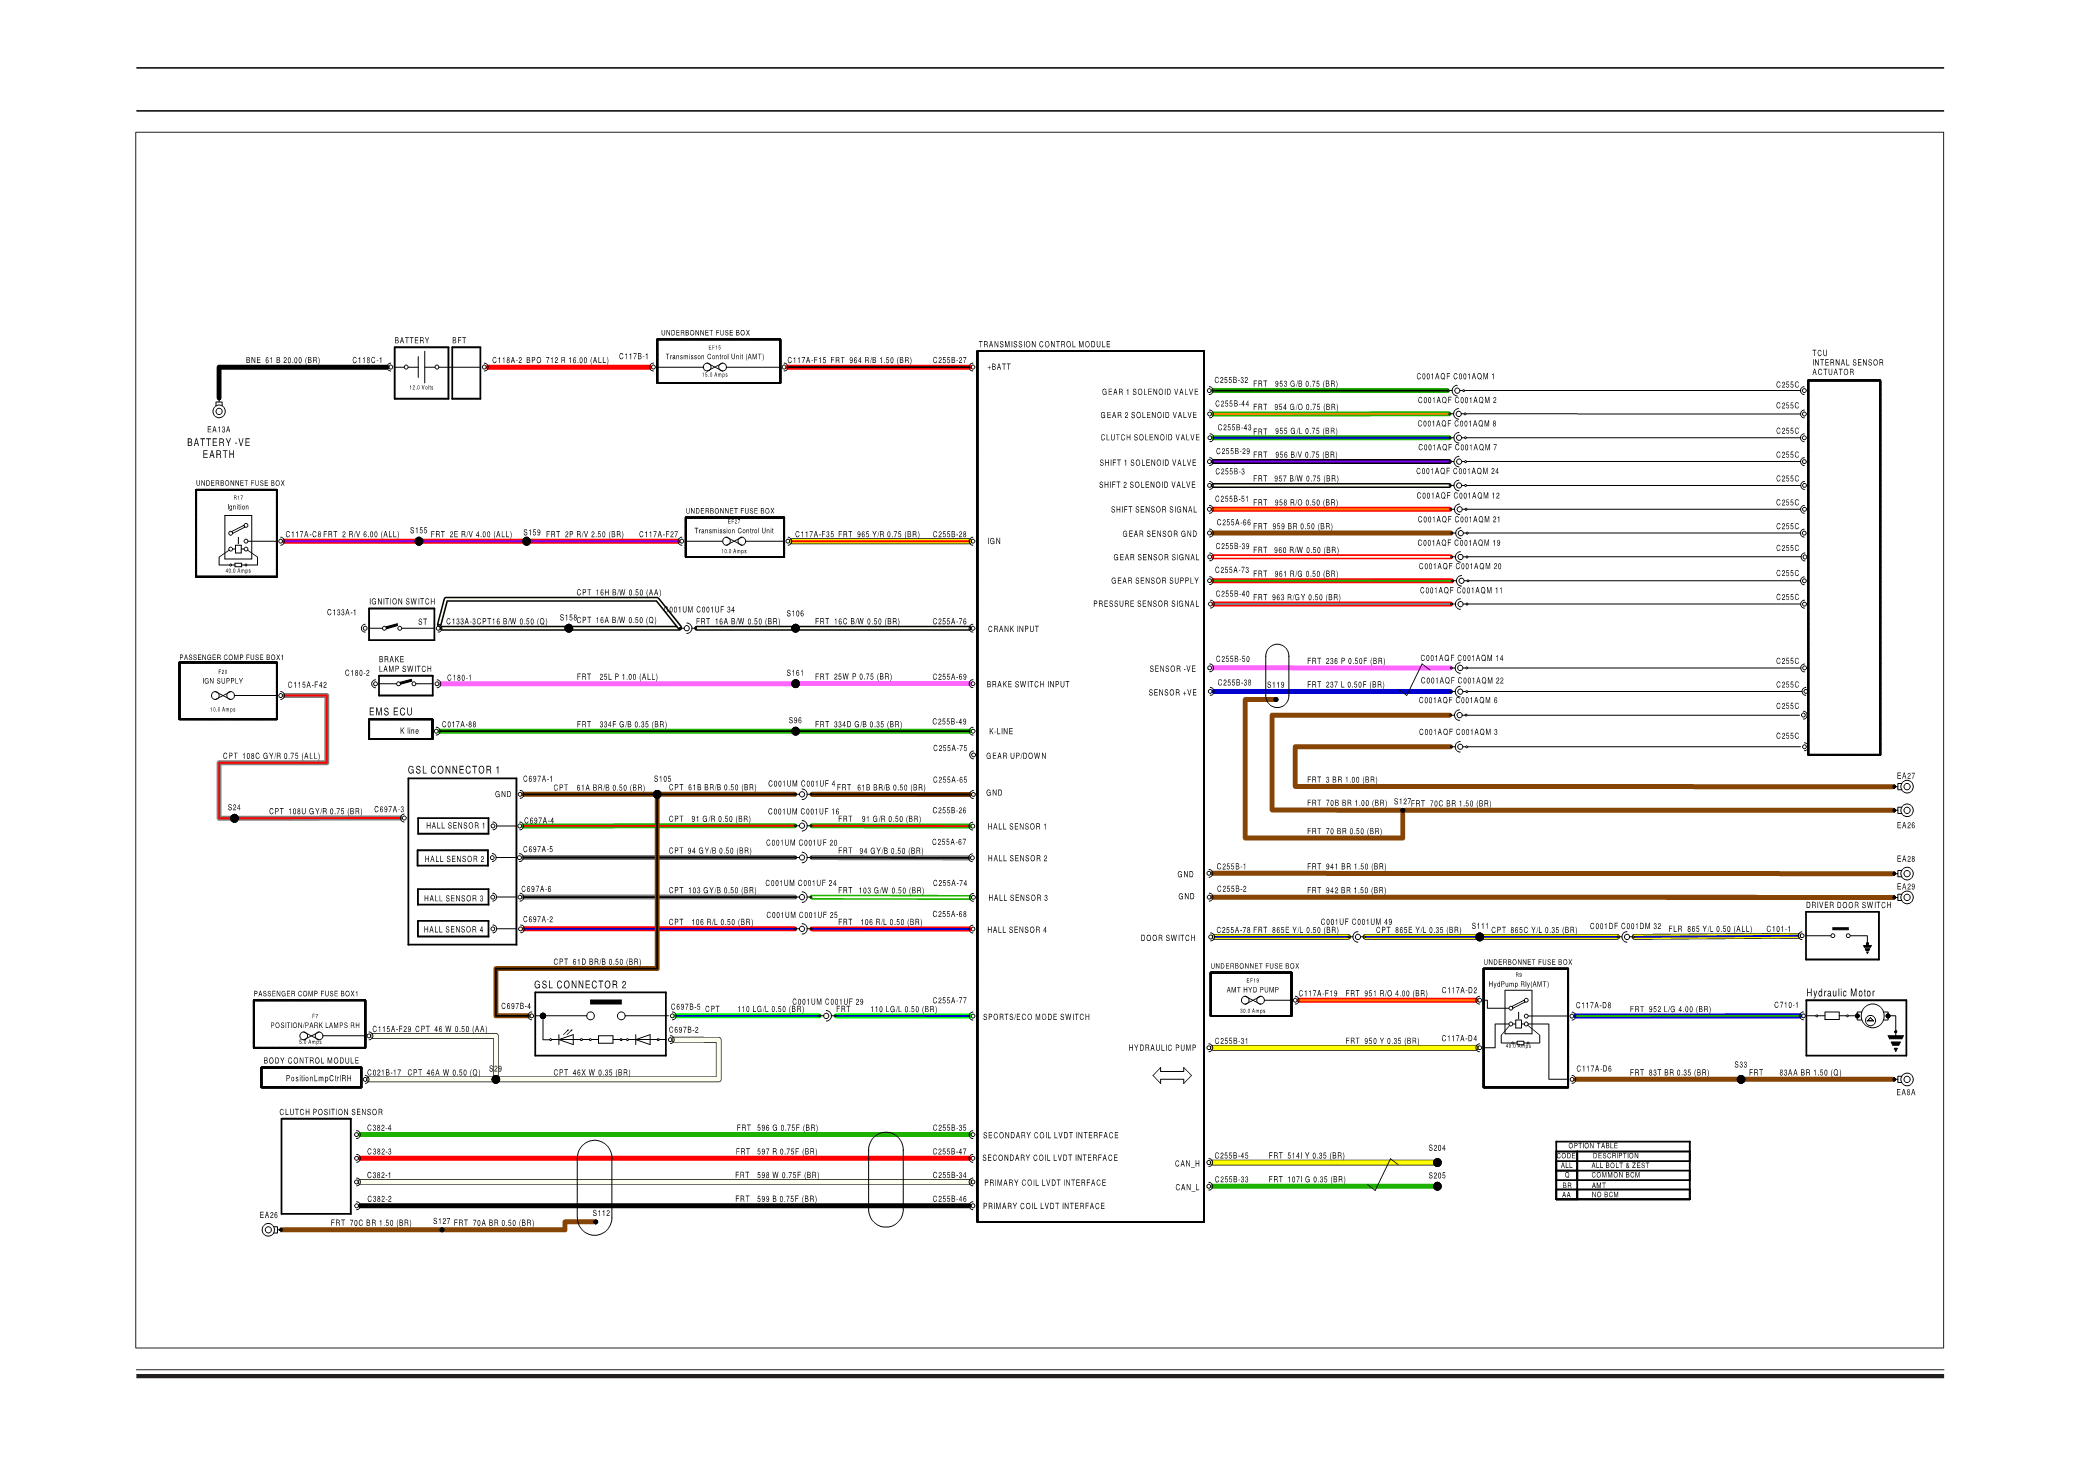Select the OPTION TABLE legend
2080x1471 pixels.
pyautogui.click(x=1622, y=1170)
